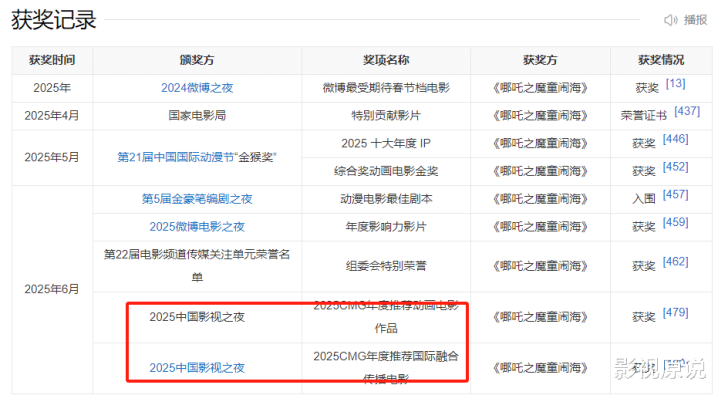Open the 2024微博之夜 link

coord(197,88)
